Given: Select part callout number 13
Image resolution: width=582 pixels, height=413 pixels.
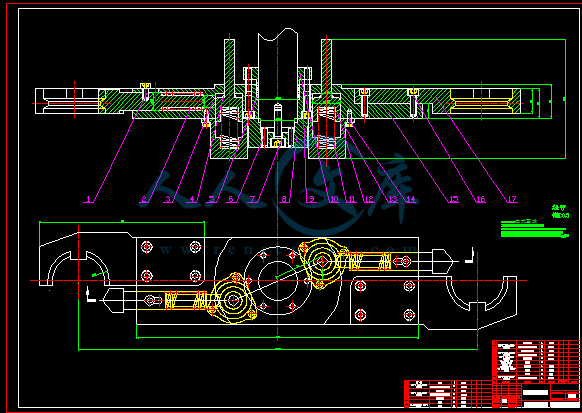Looking at the screenshot, I should (x=392, y=200).
